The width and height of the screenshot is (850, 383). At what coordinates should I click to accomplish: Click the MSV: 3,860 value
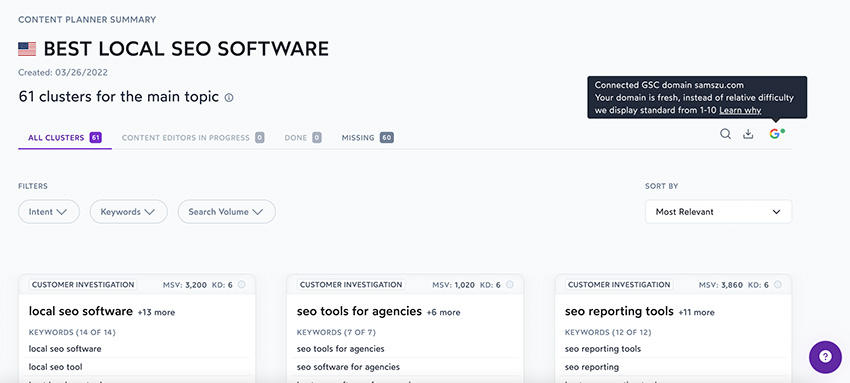[x=721, y=285]
